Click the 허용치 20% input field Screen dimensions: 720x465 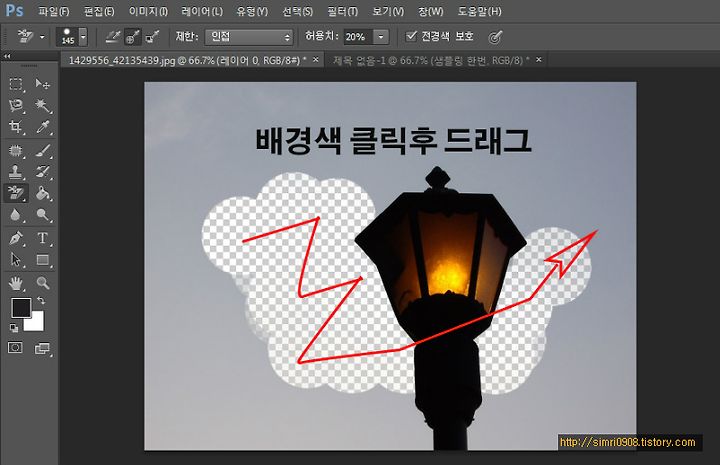click(358, 37)
